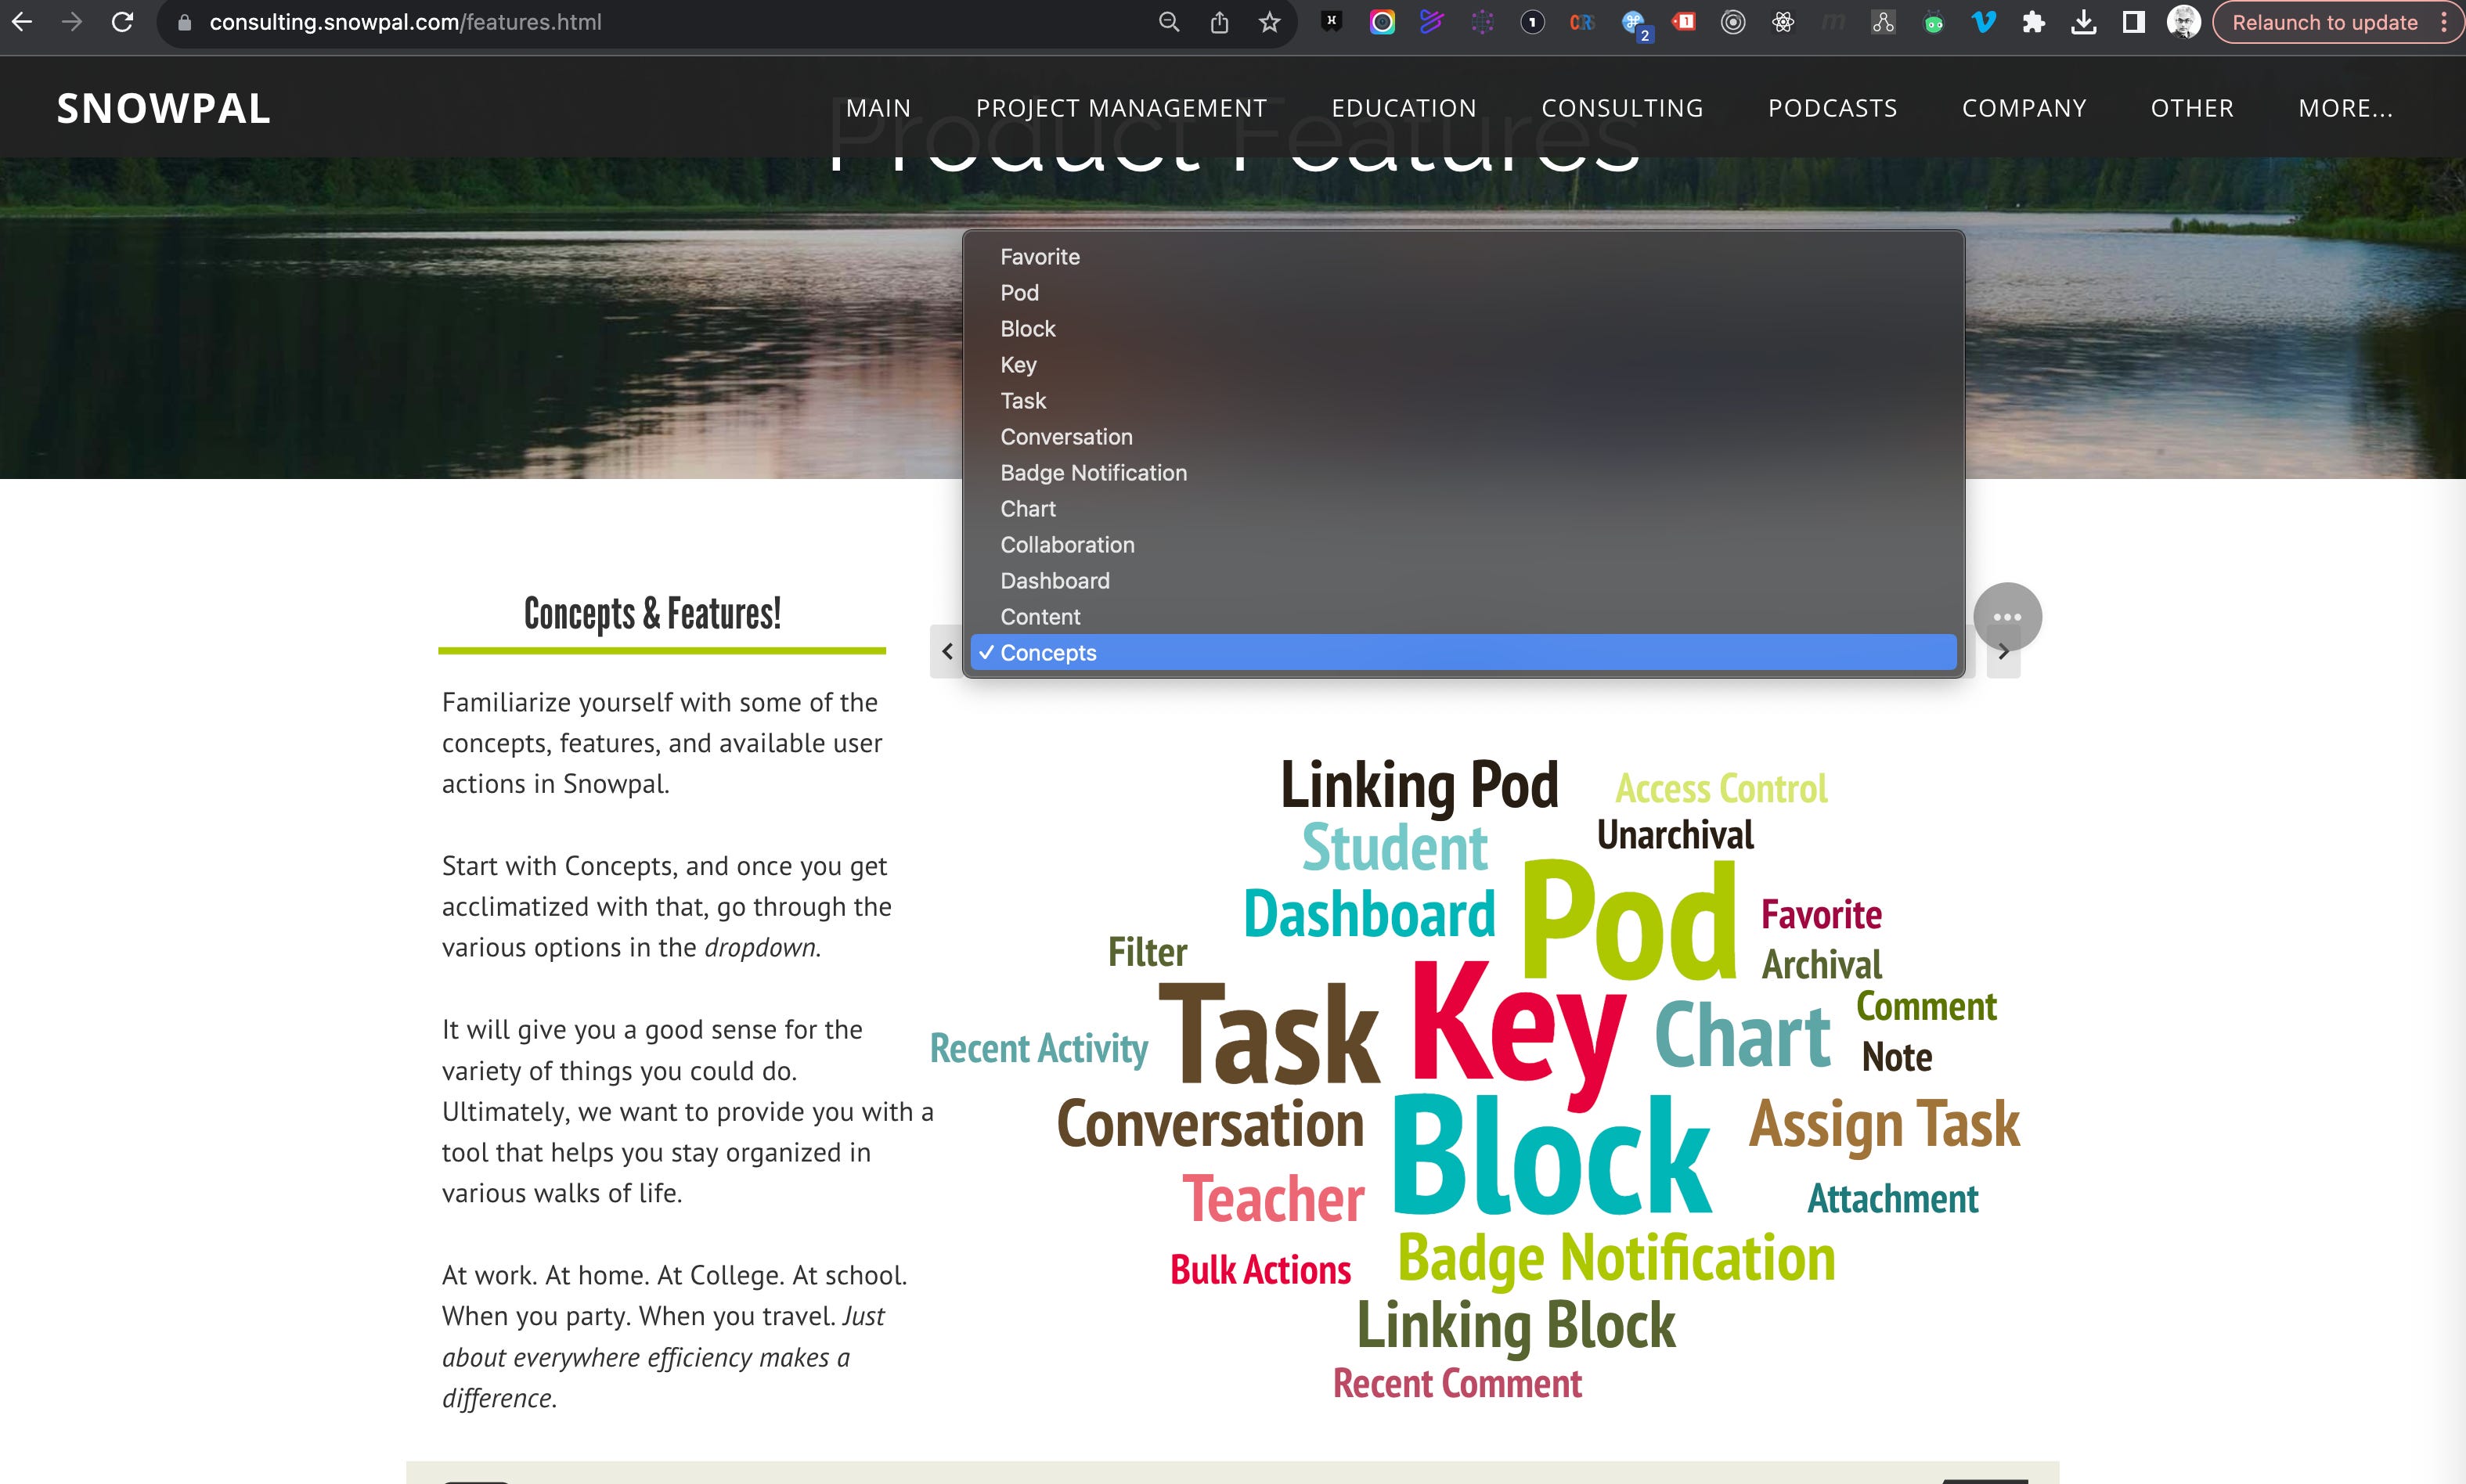Select the Dashboard dropdown option
This screenshot has height=1484, width=2466.
pyautogui.click(x=1054, y=581)
